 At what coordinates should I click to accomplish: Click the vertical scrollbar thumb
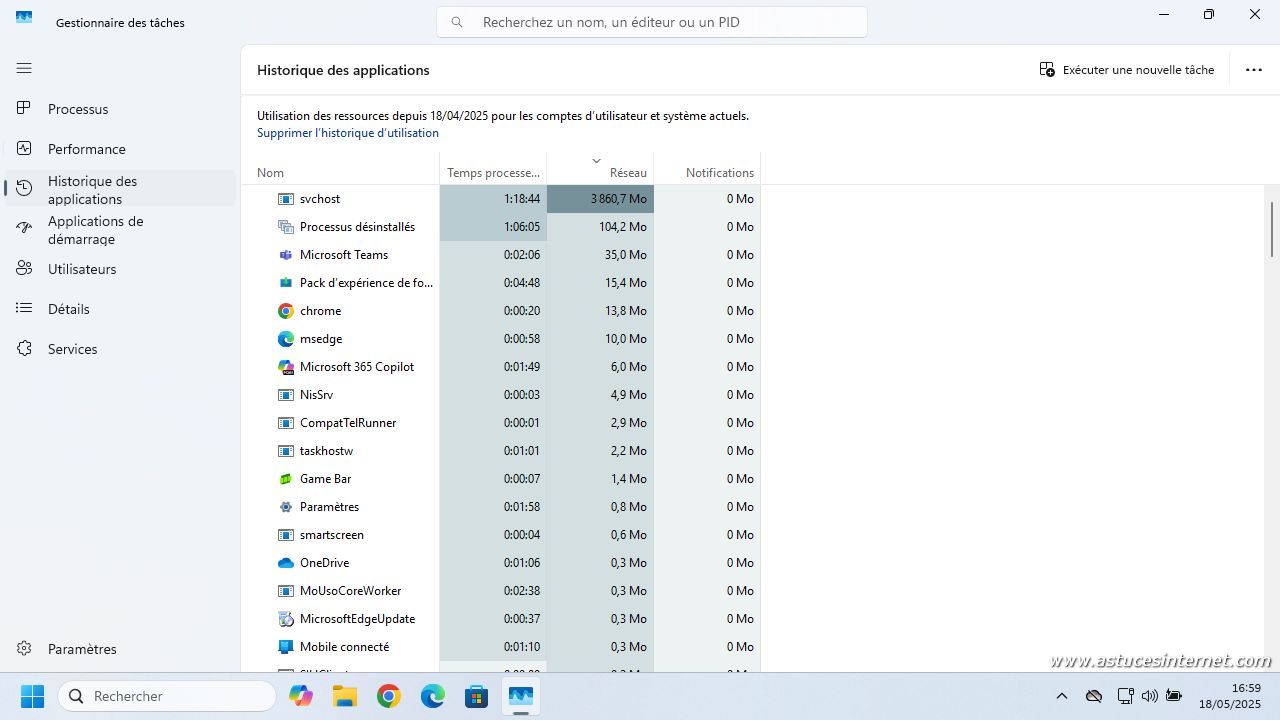[x=1272, y=229]
